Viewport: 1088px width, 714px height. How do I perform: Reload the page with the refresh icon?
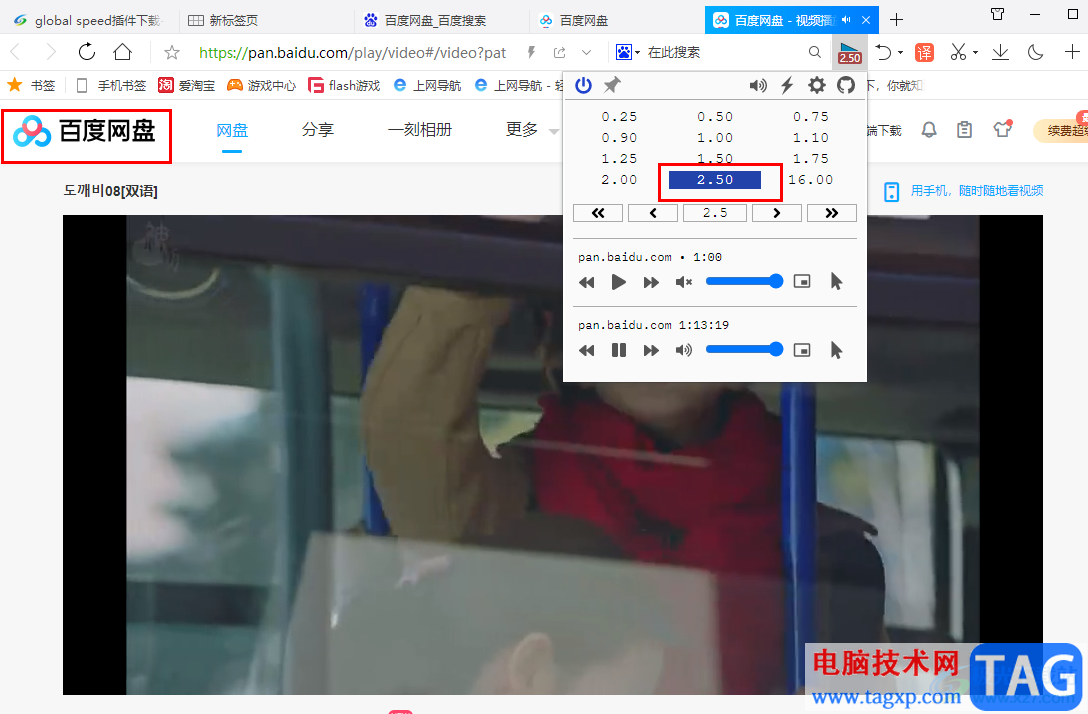point(87,52)
